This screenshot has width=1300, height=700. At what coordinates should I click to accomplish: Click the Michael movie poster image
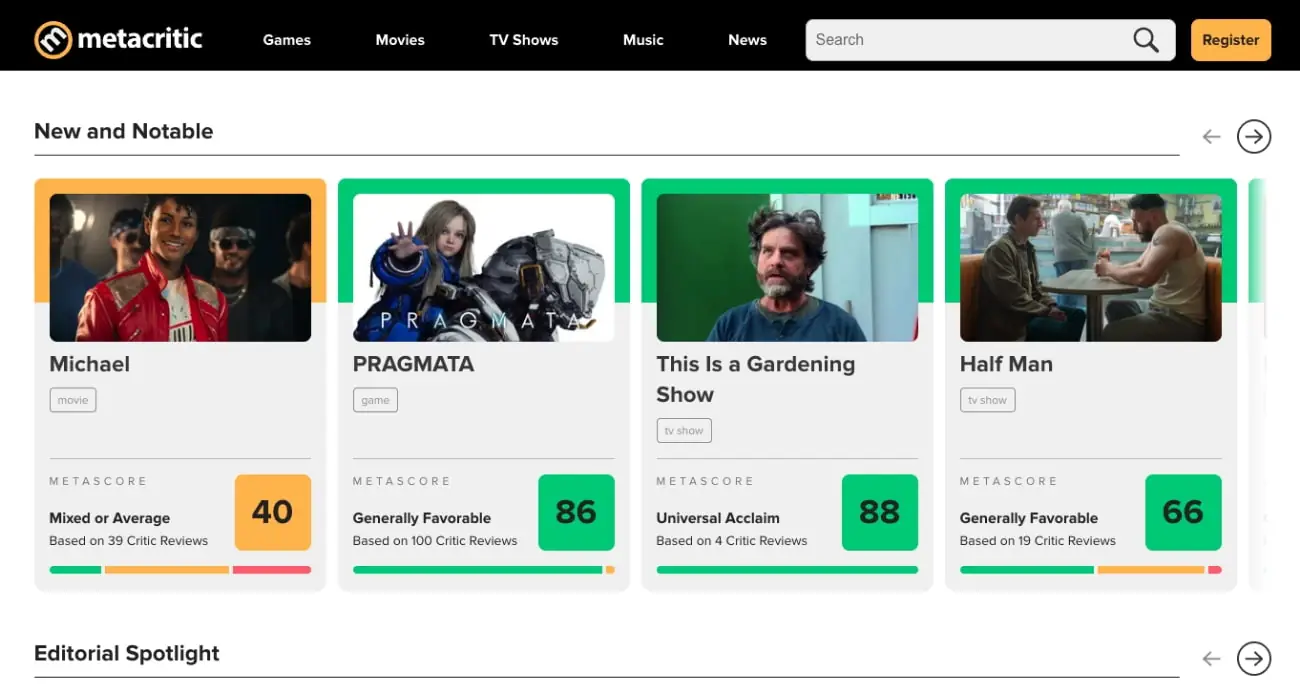click(x=180, y=266)
